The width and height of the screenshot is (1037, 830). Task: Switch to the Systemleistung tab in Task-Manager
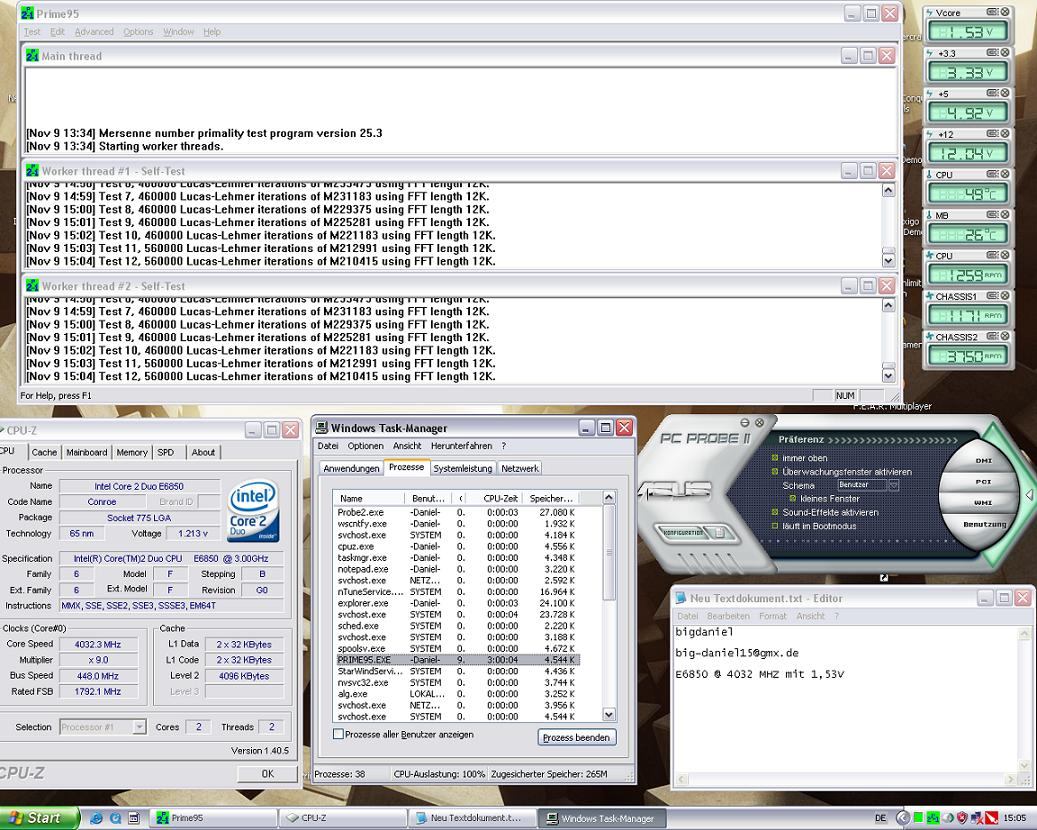tap(463, 468)
